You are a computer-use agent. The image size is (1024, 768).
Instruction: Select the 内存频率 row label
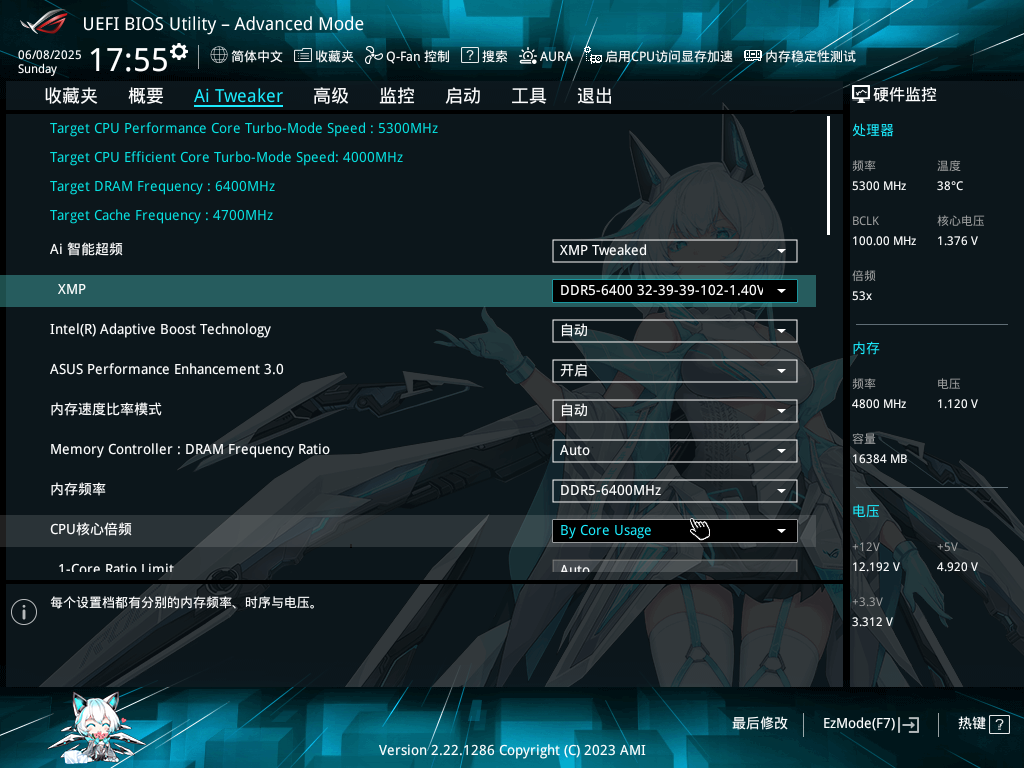[78, 489]
